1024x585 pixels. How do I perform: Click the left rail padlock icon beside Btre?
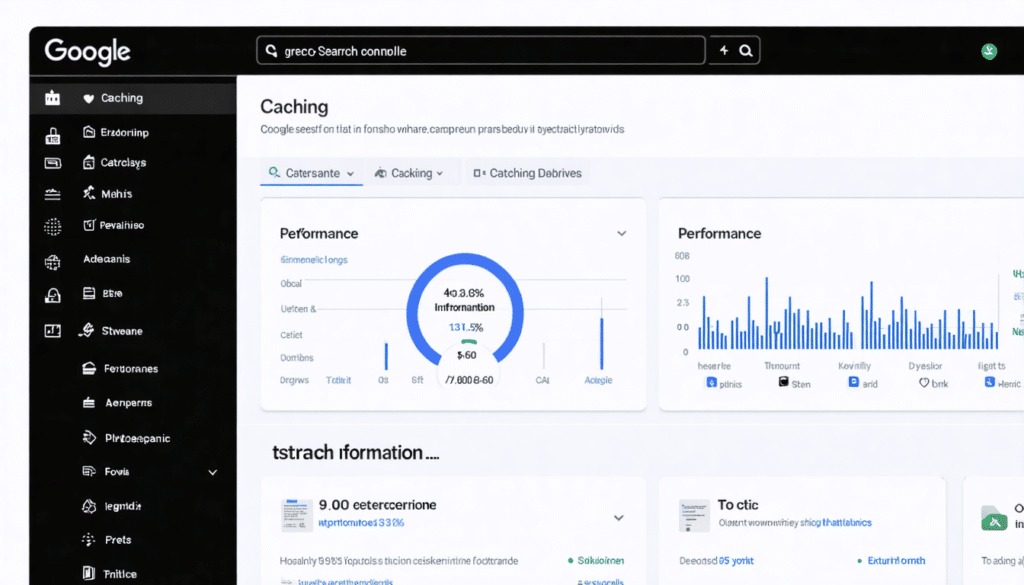tap(53, 296)
